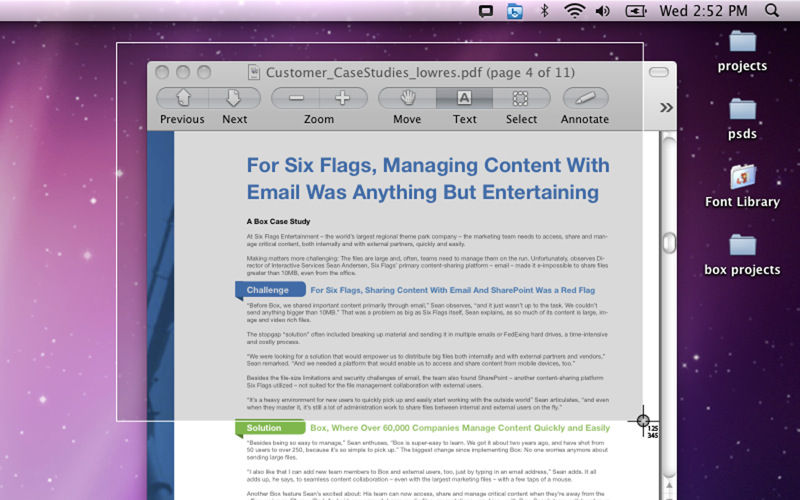The width and height of the screenshot is (800, 500).
Task: Click the scrollbar down arrow in Preview
Action: [669, 485]
